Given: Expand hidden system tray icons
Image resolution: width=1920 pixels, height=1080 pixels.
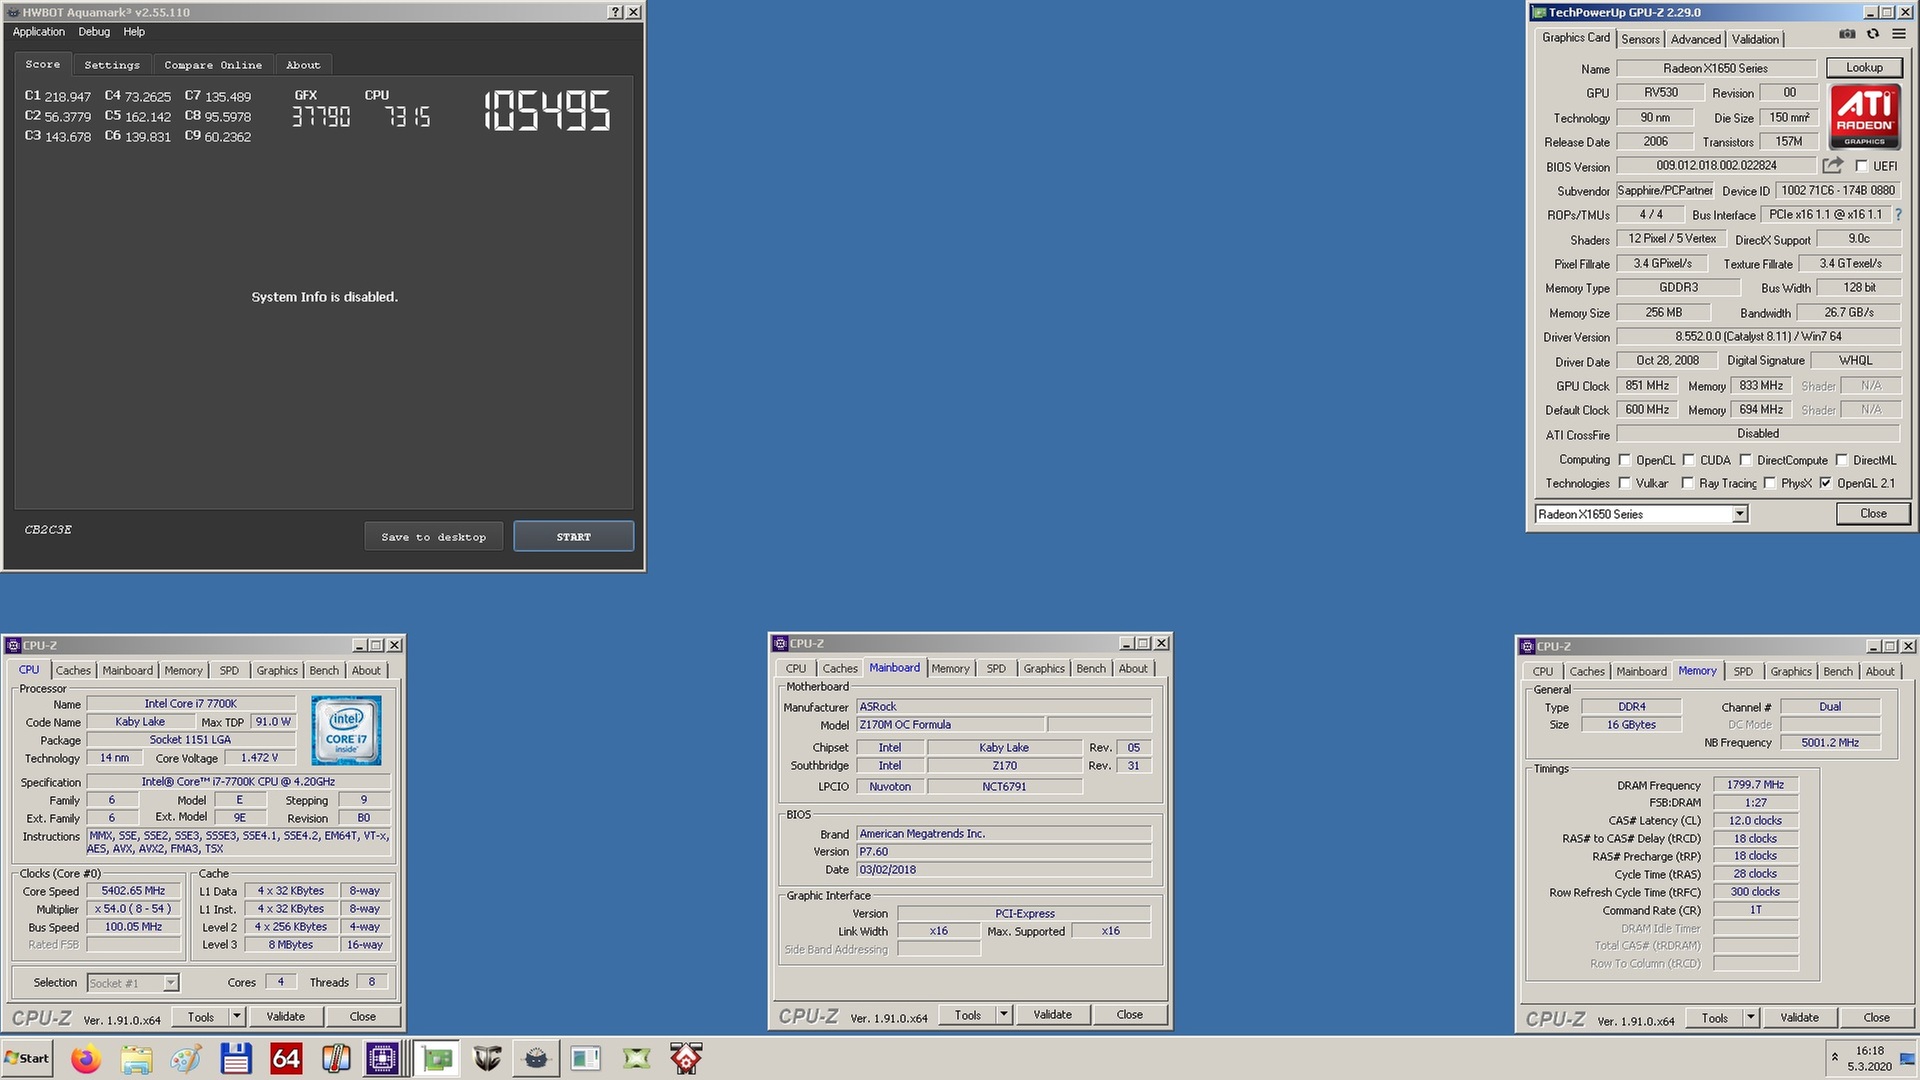Looking at the screenshot, I should 1835,1058.
